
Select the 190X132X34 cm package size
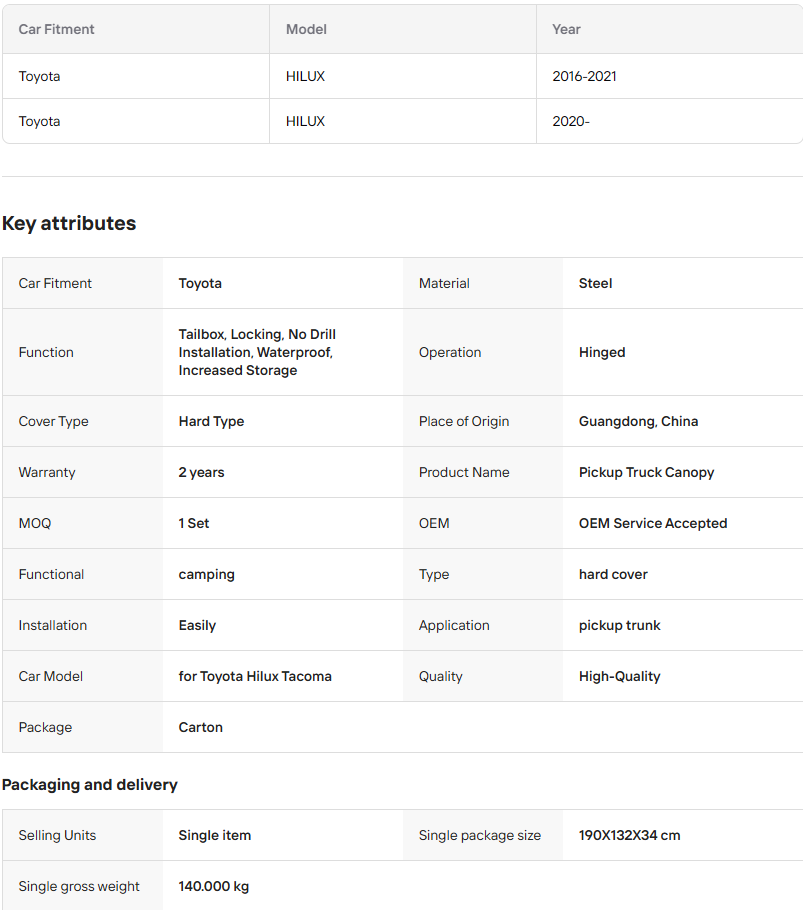(x=629, y=835)
